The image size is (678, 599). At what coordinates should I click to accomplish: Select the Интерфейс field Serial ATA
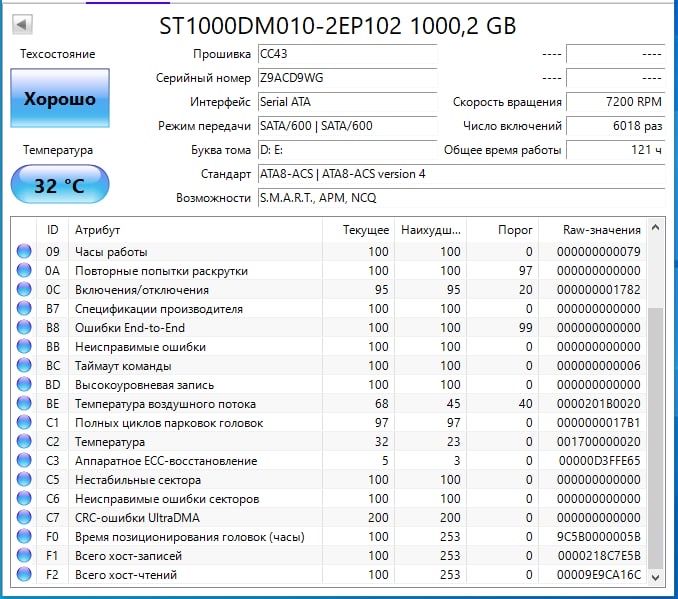coord(348,102)
